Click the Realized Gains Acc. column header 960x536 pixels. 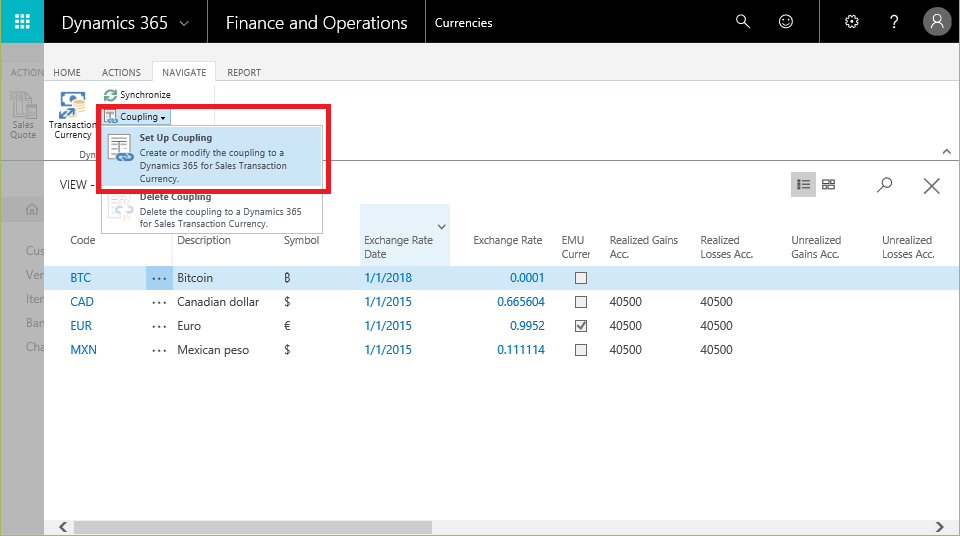pyautogui.click(x=643, y=247)
